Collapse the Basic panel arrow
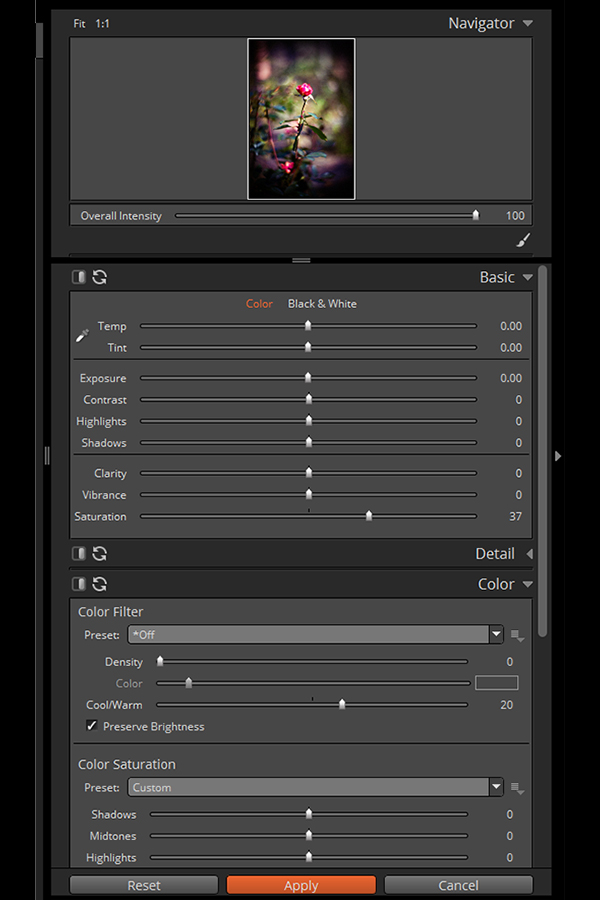Image resolution: width=600 pixels, height=900 pixels. 528,277
